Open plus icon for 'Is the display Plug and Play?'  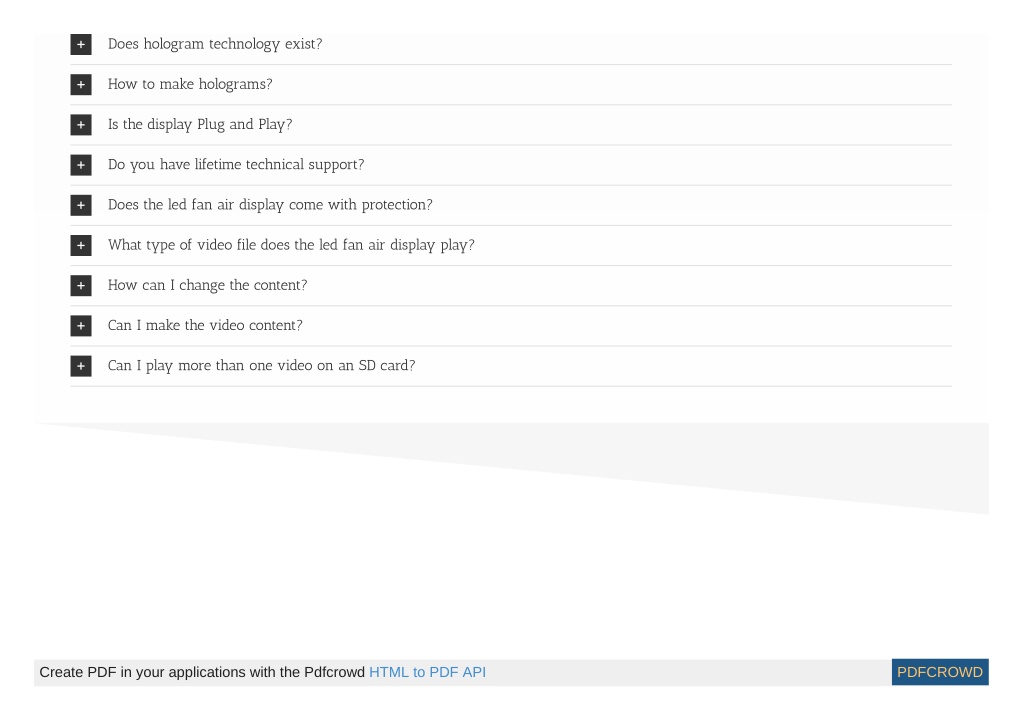81,125
